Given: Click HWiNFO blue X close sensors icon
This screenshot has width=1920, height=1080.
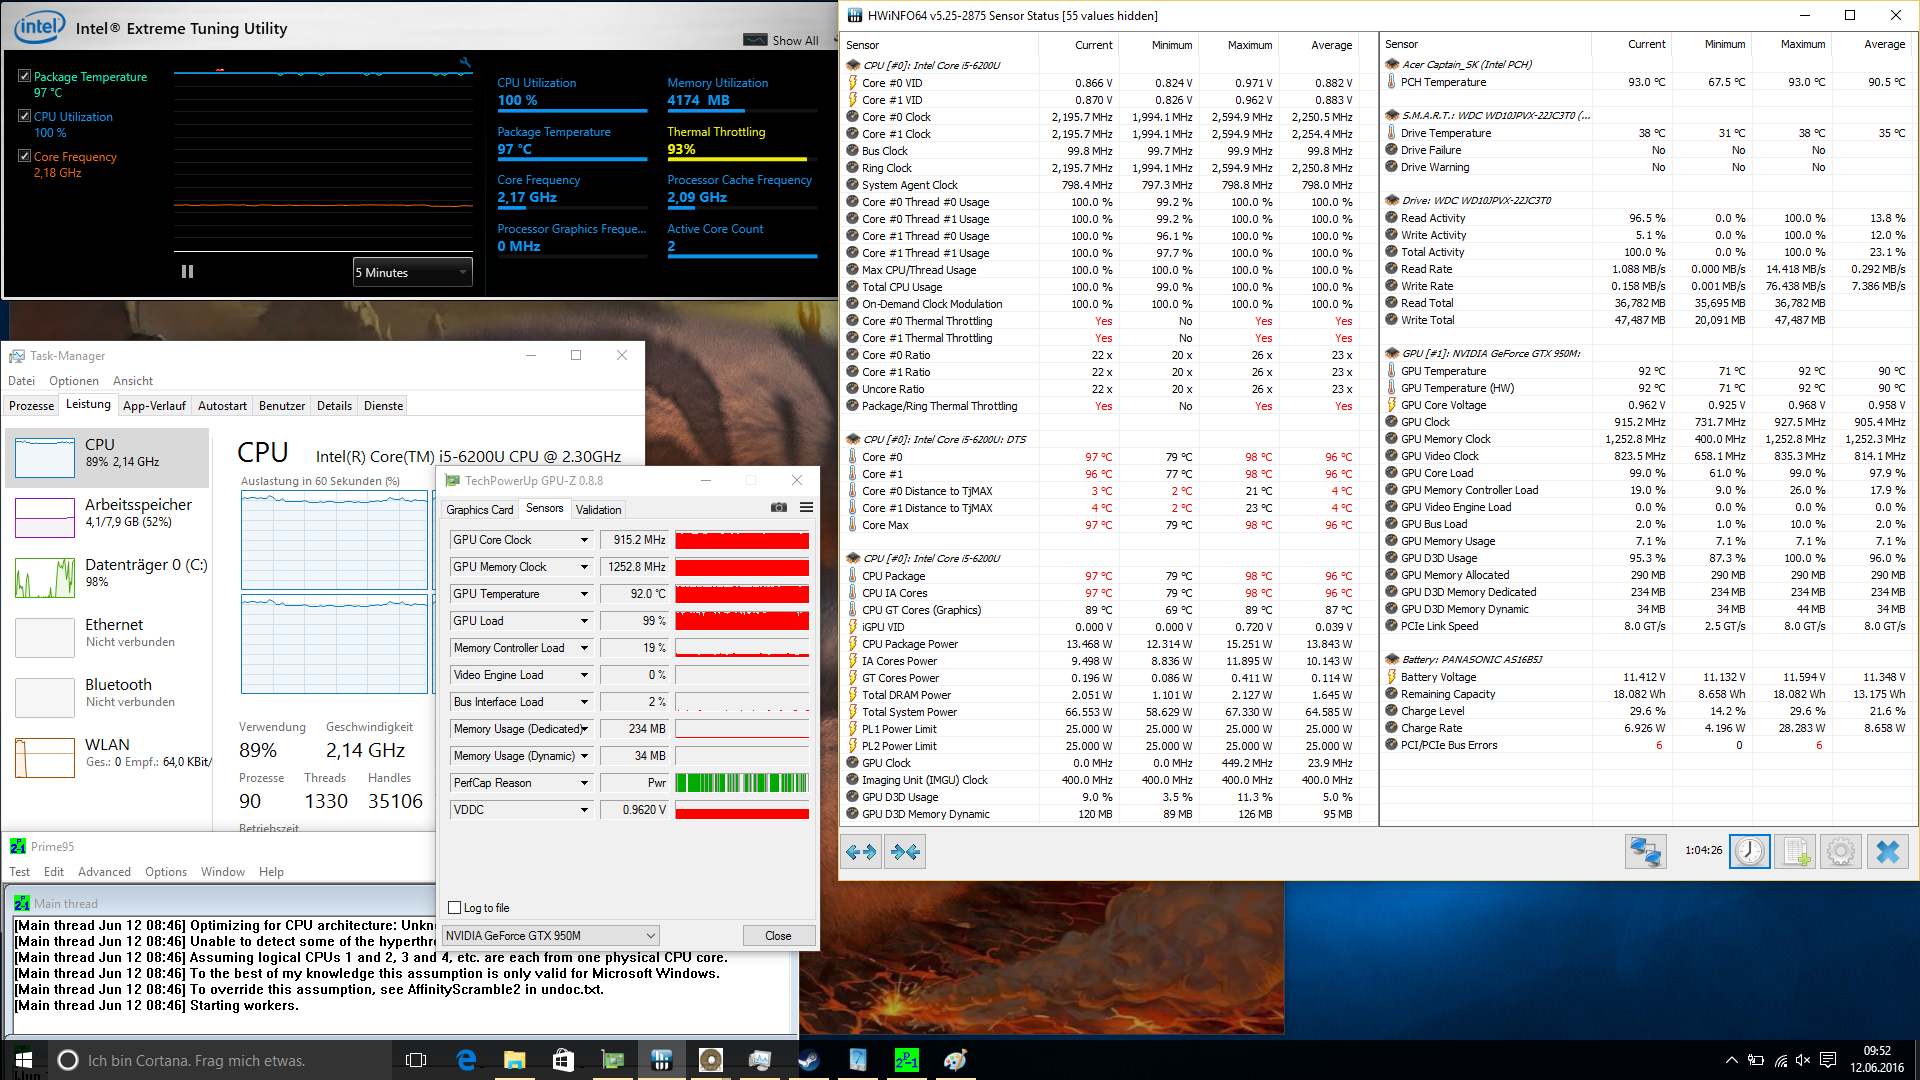Looking at the screenshot, I should [x=1887, y=851].
